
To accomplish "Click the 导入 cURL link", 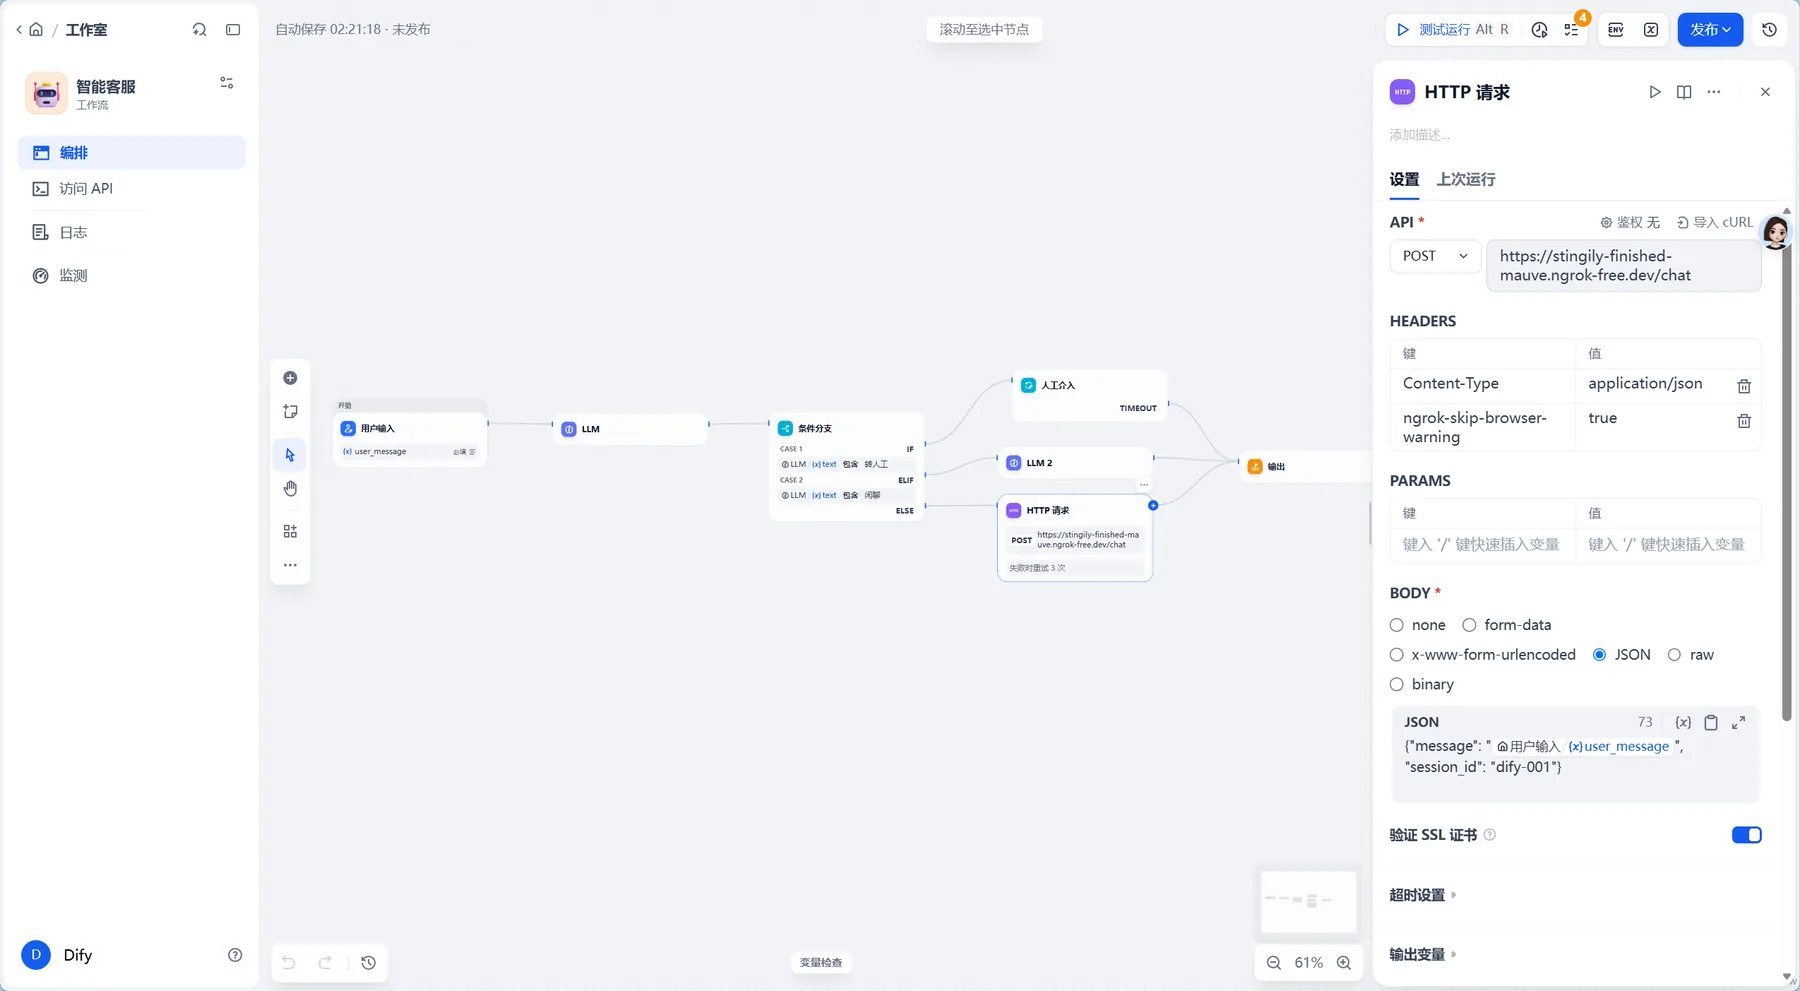I will [1715, 222].
